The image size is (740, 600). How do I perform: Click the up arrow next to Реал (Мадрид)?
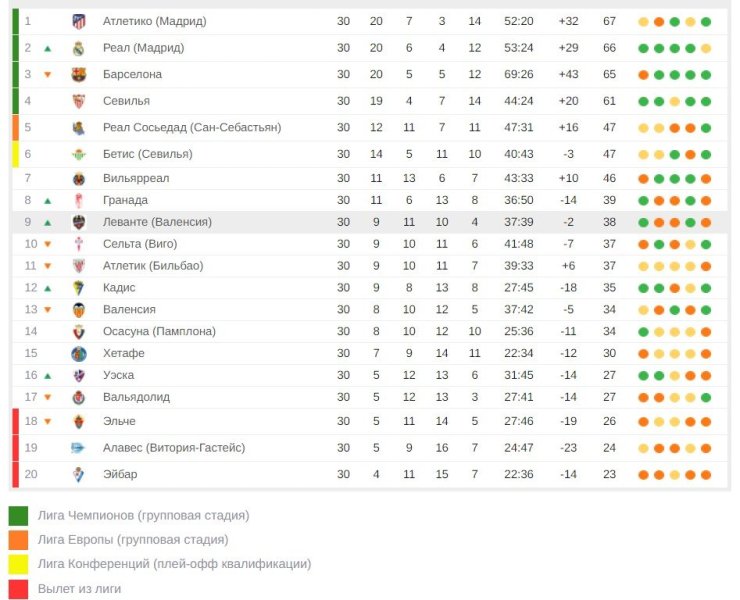(x=48, y=48)
